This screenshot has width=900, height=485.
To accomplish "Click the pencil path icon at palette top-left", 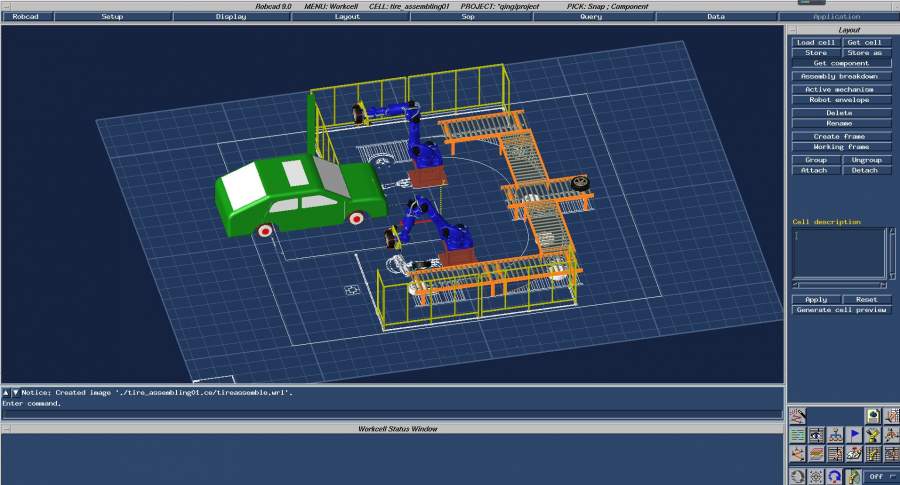I will pyautogui.click(x=797, y=415).
